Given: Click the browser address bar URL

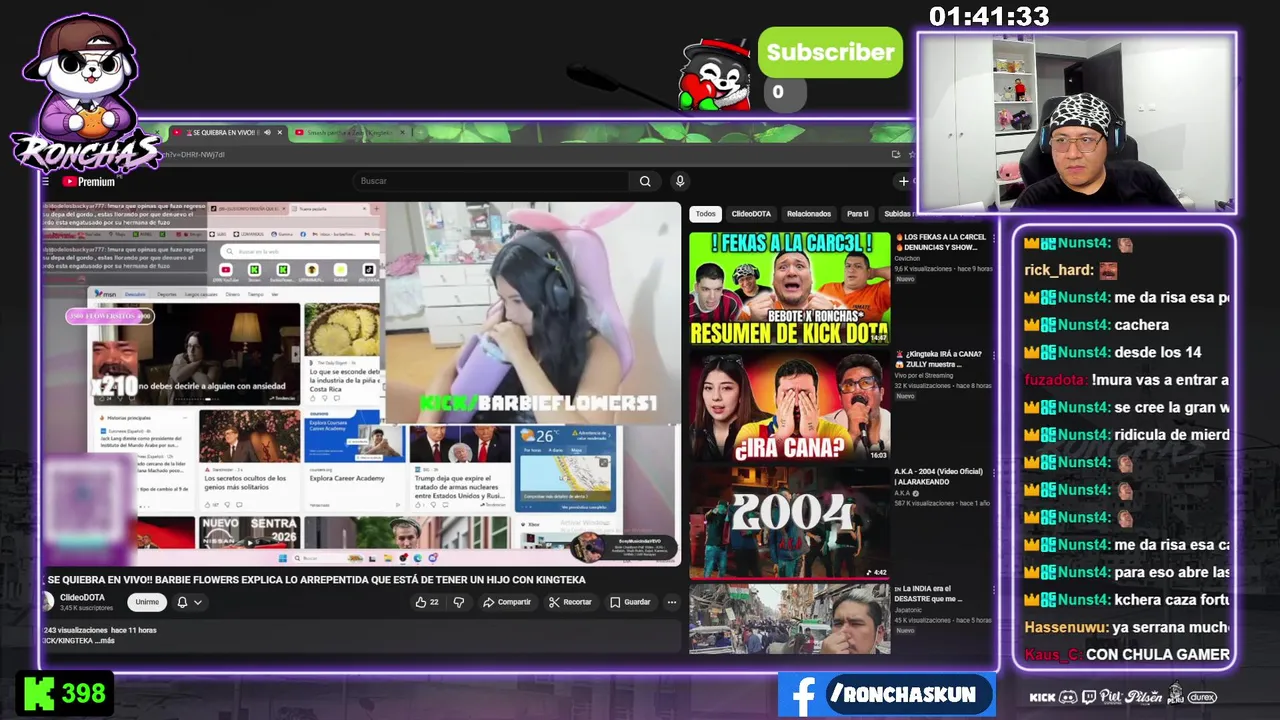Looking at the screenshot, I should click(x=195, y=155).
